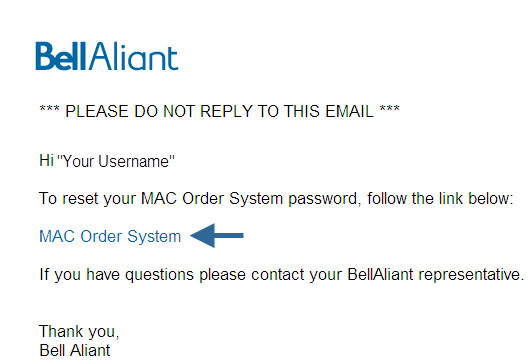This screenshot has width=530, height=364.
Task: Click the Bell Aliant signature text
Action: click(75, 350)
